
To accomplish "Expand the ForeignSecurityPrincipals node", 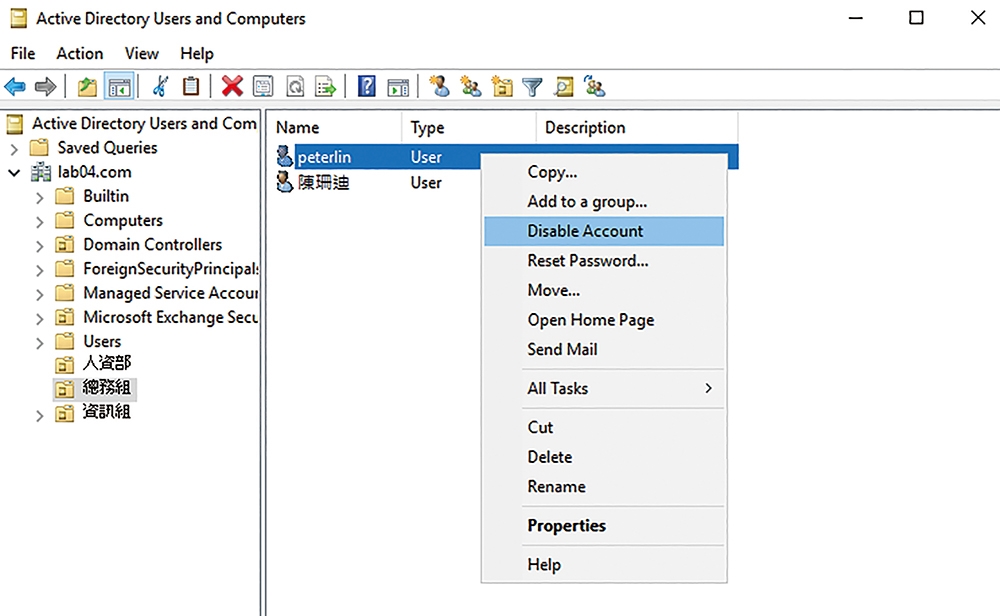I will [40, 270].
